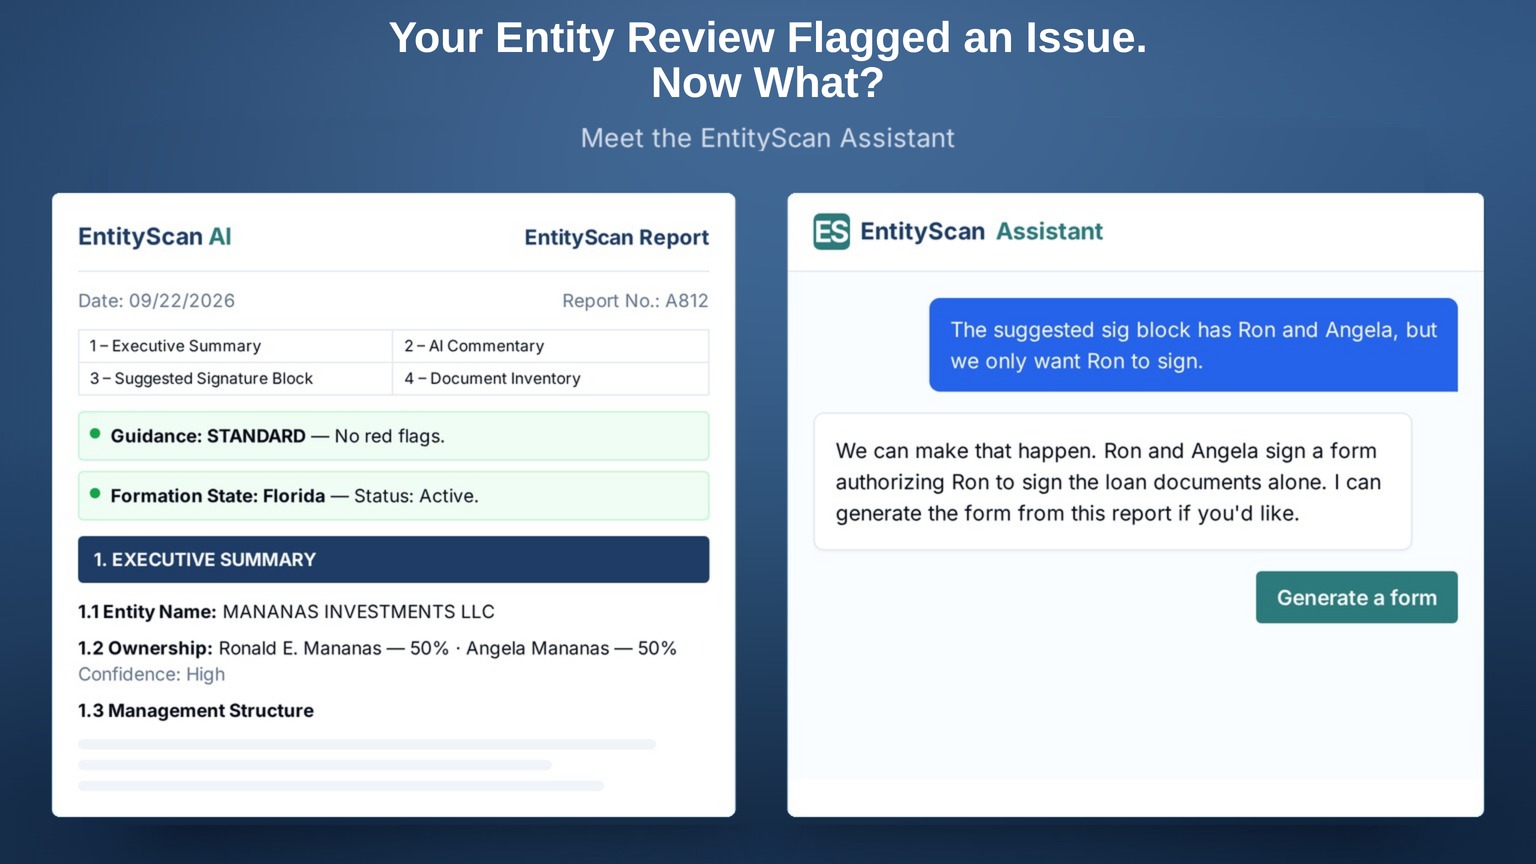This screenshot has width=1536, height=864.
Task: Click the EntityScan Report title
Action: click(x=616, y=238)
